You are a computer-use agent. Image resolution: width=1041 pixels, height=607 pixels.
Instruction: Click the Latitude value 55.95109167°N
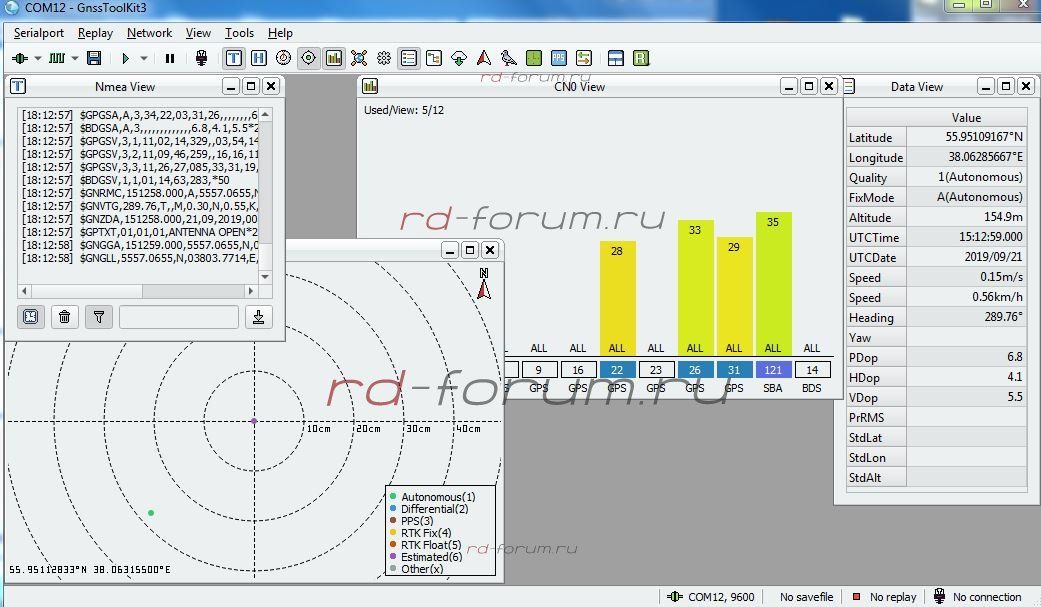pyautogui.click(x=984, y=137)
